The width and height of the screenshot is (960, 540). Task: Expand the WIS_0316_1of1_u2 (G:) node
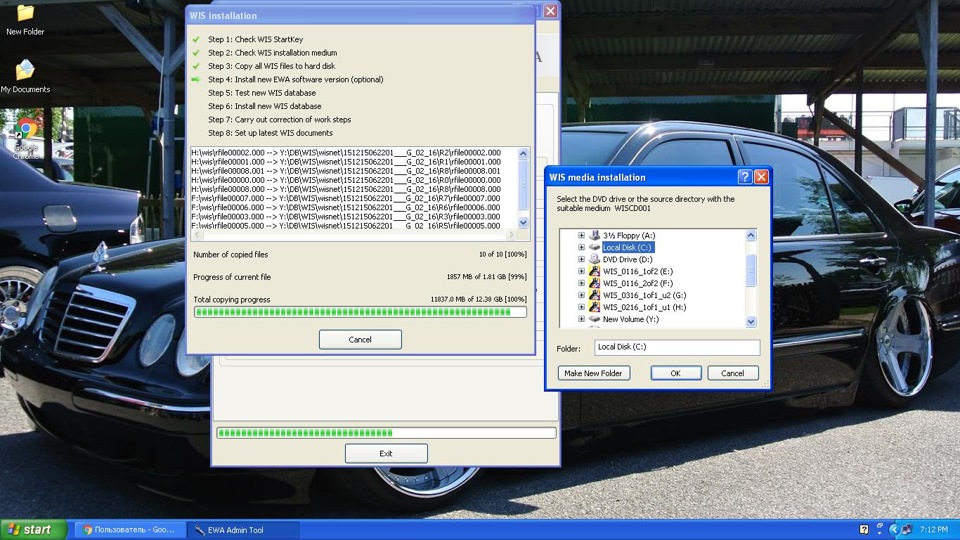(581, 295)
